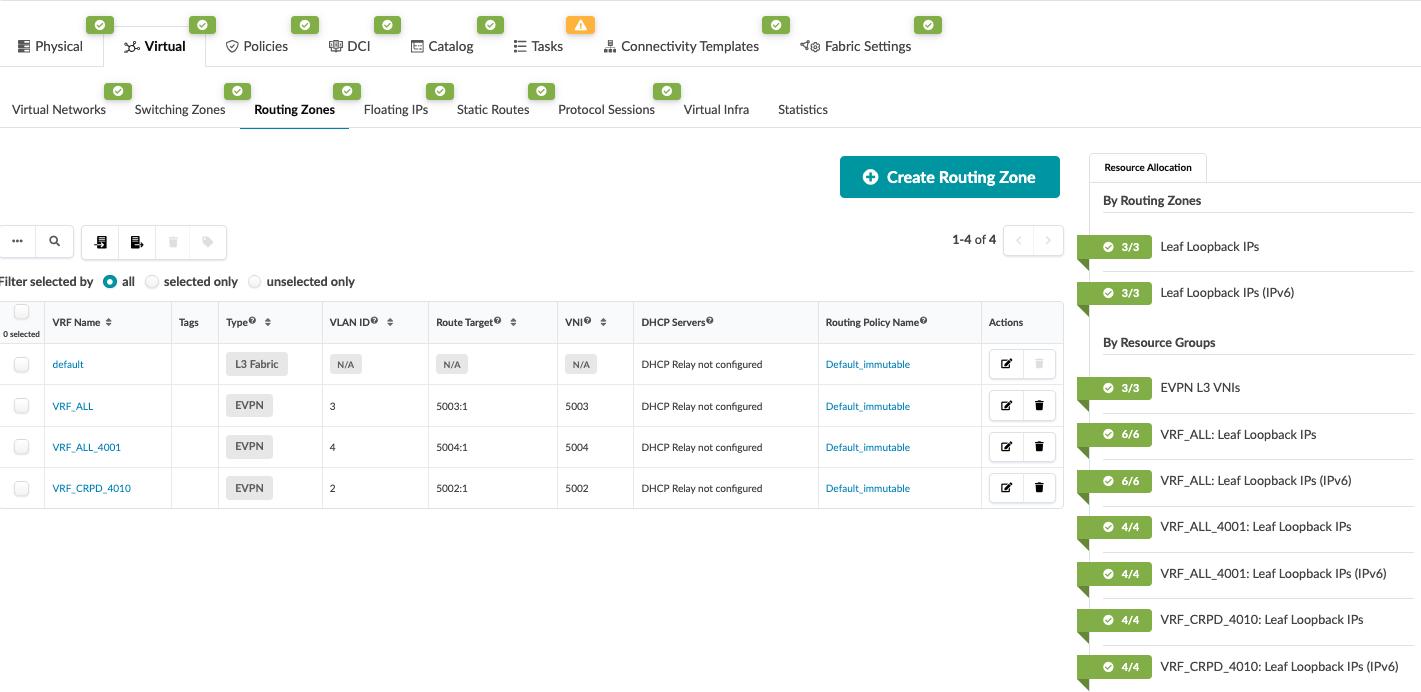
Task: Open the Physical tab
Action: tap(51, 46)
